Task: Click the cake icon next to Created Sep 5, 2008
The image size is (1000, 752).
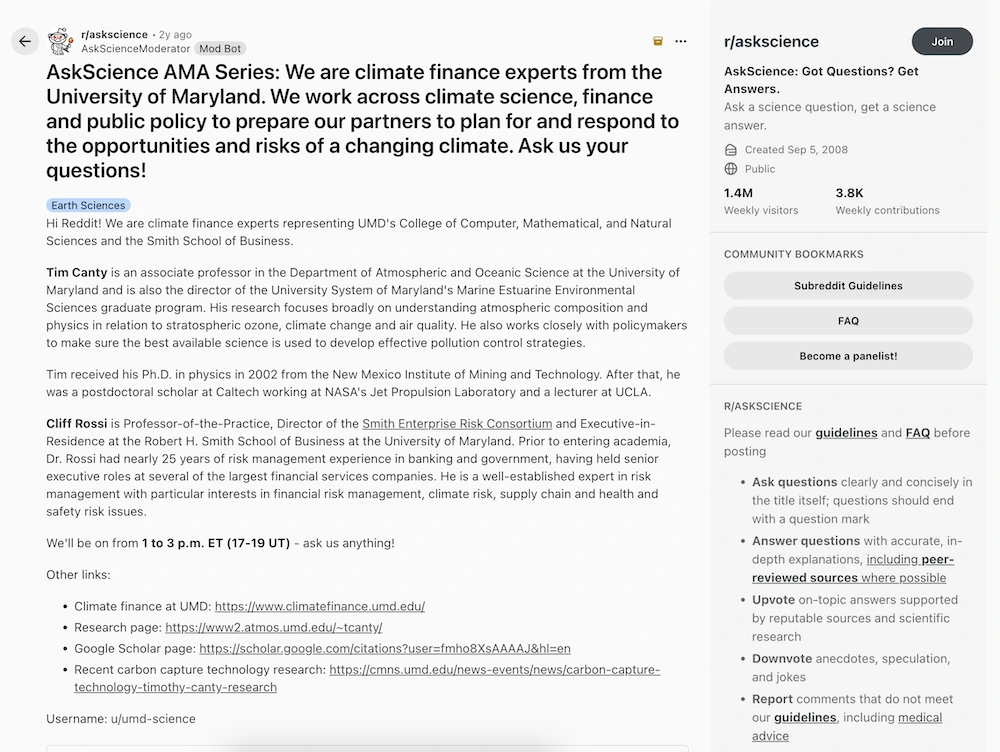Action: click(x=731, y=150)
